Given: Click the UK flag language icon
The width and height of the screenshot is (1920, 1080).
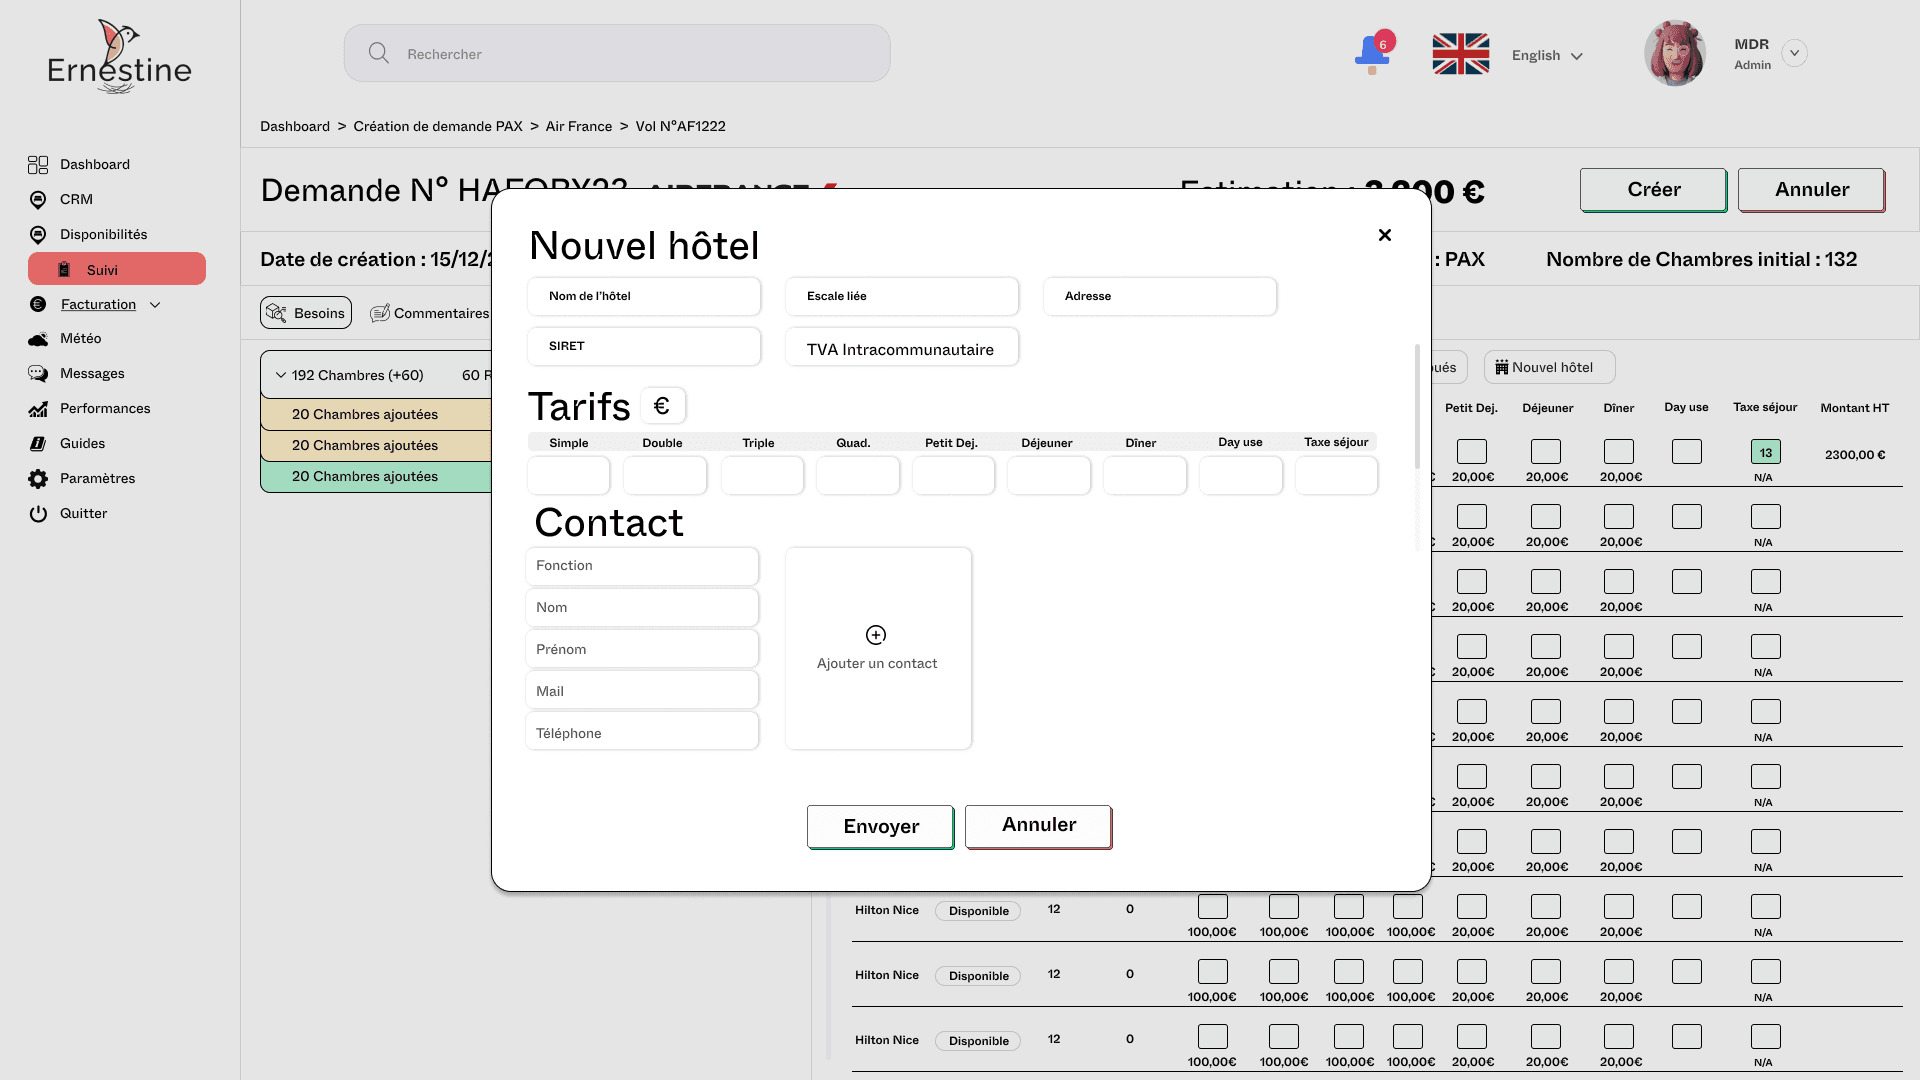Looking at the screenshot, I should coord(1460,54).
